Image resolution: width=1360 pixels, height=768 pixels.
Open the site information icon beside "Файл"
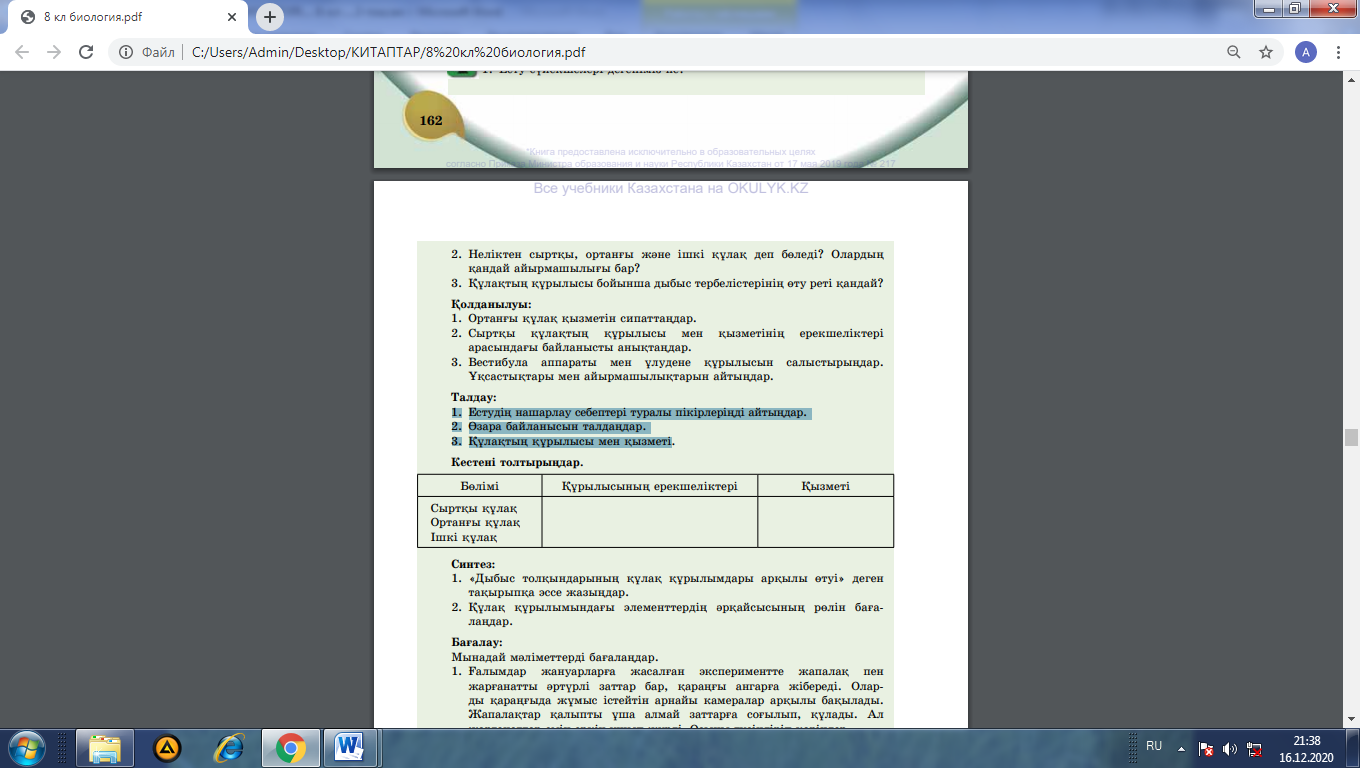coord(127,52)
